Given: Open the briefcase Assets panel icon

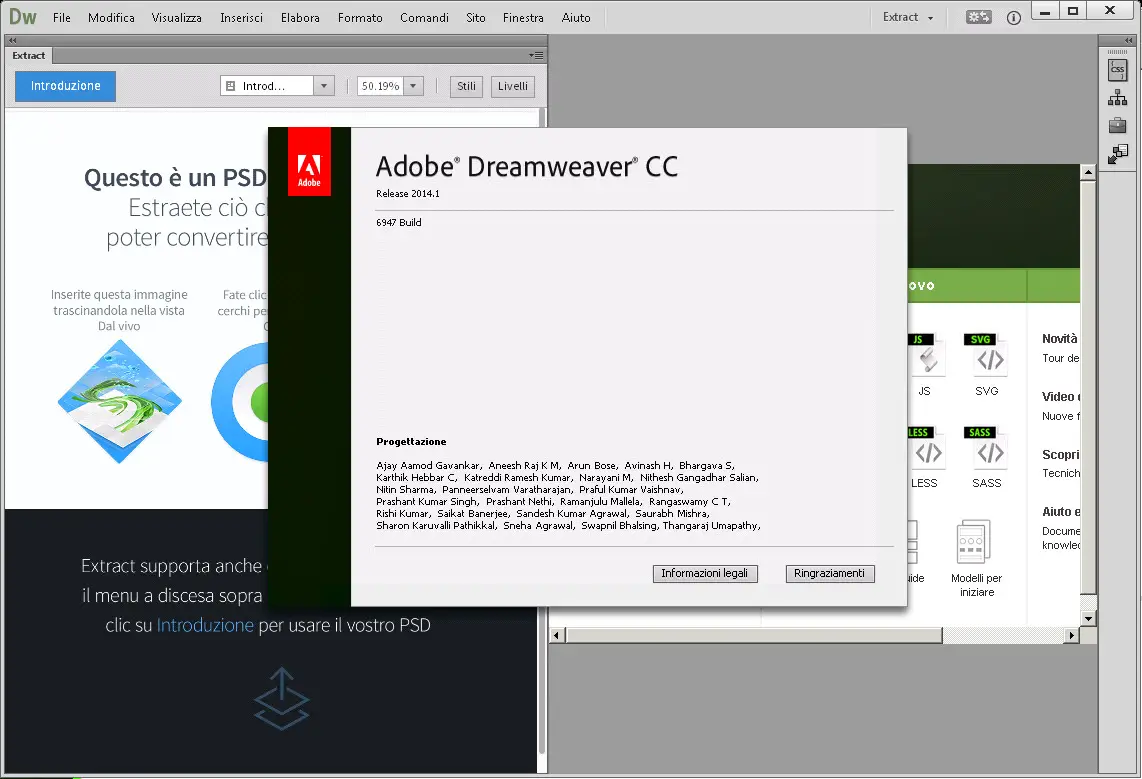Looking at the screenshot, I should [x=1117, y=125].
